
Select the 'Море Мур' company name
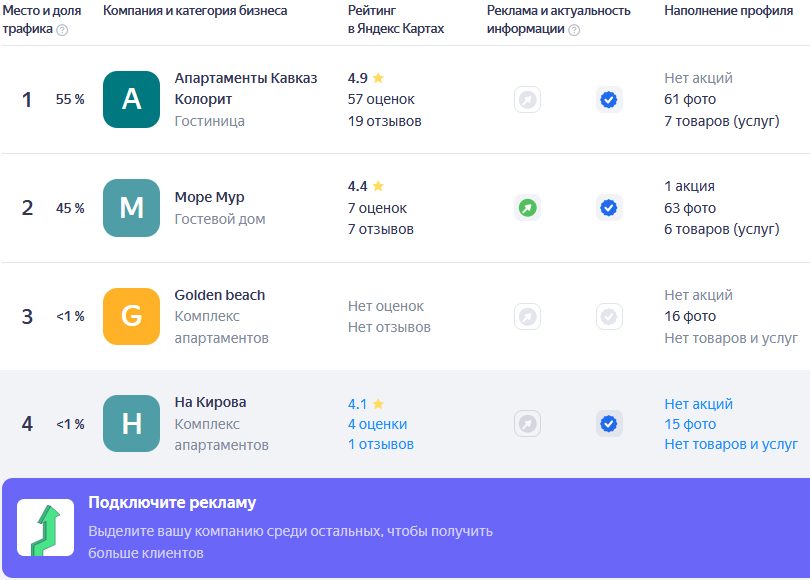tap(209, 197)
